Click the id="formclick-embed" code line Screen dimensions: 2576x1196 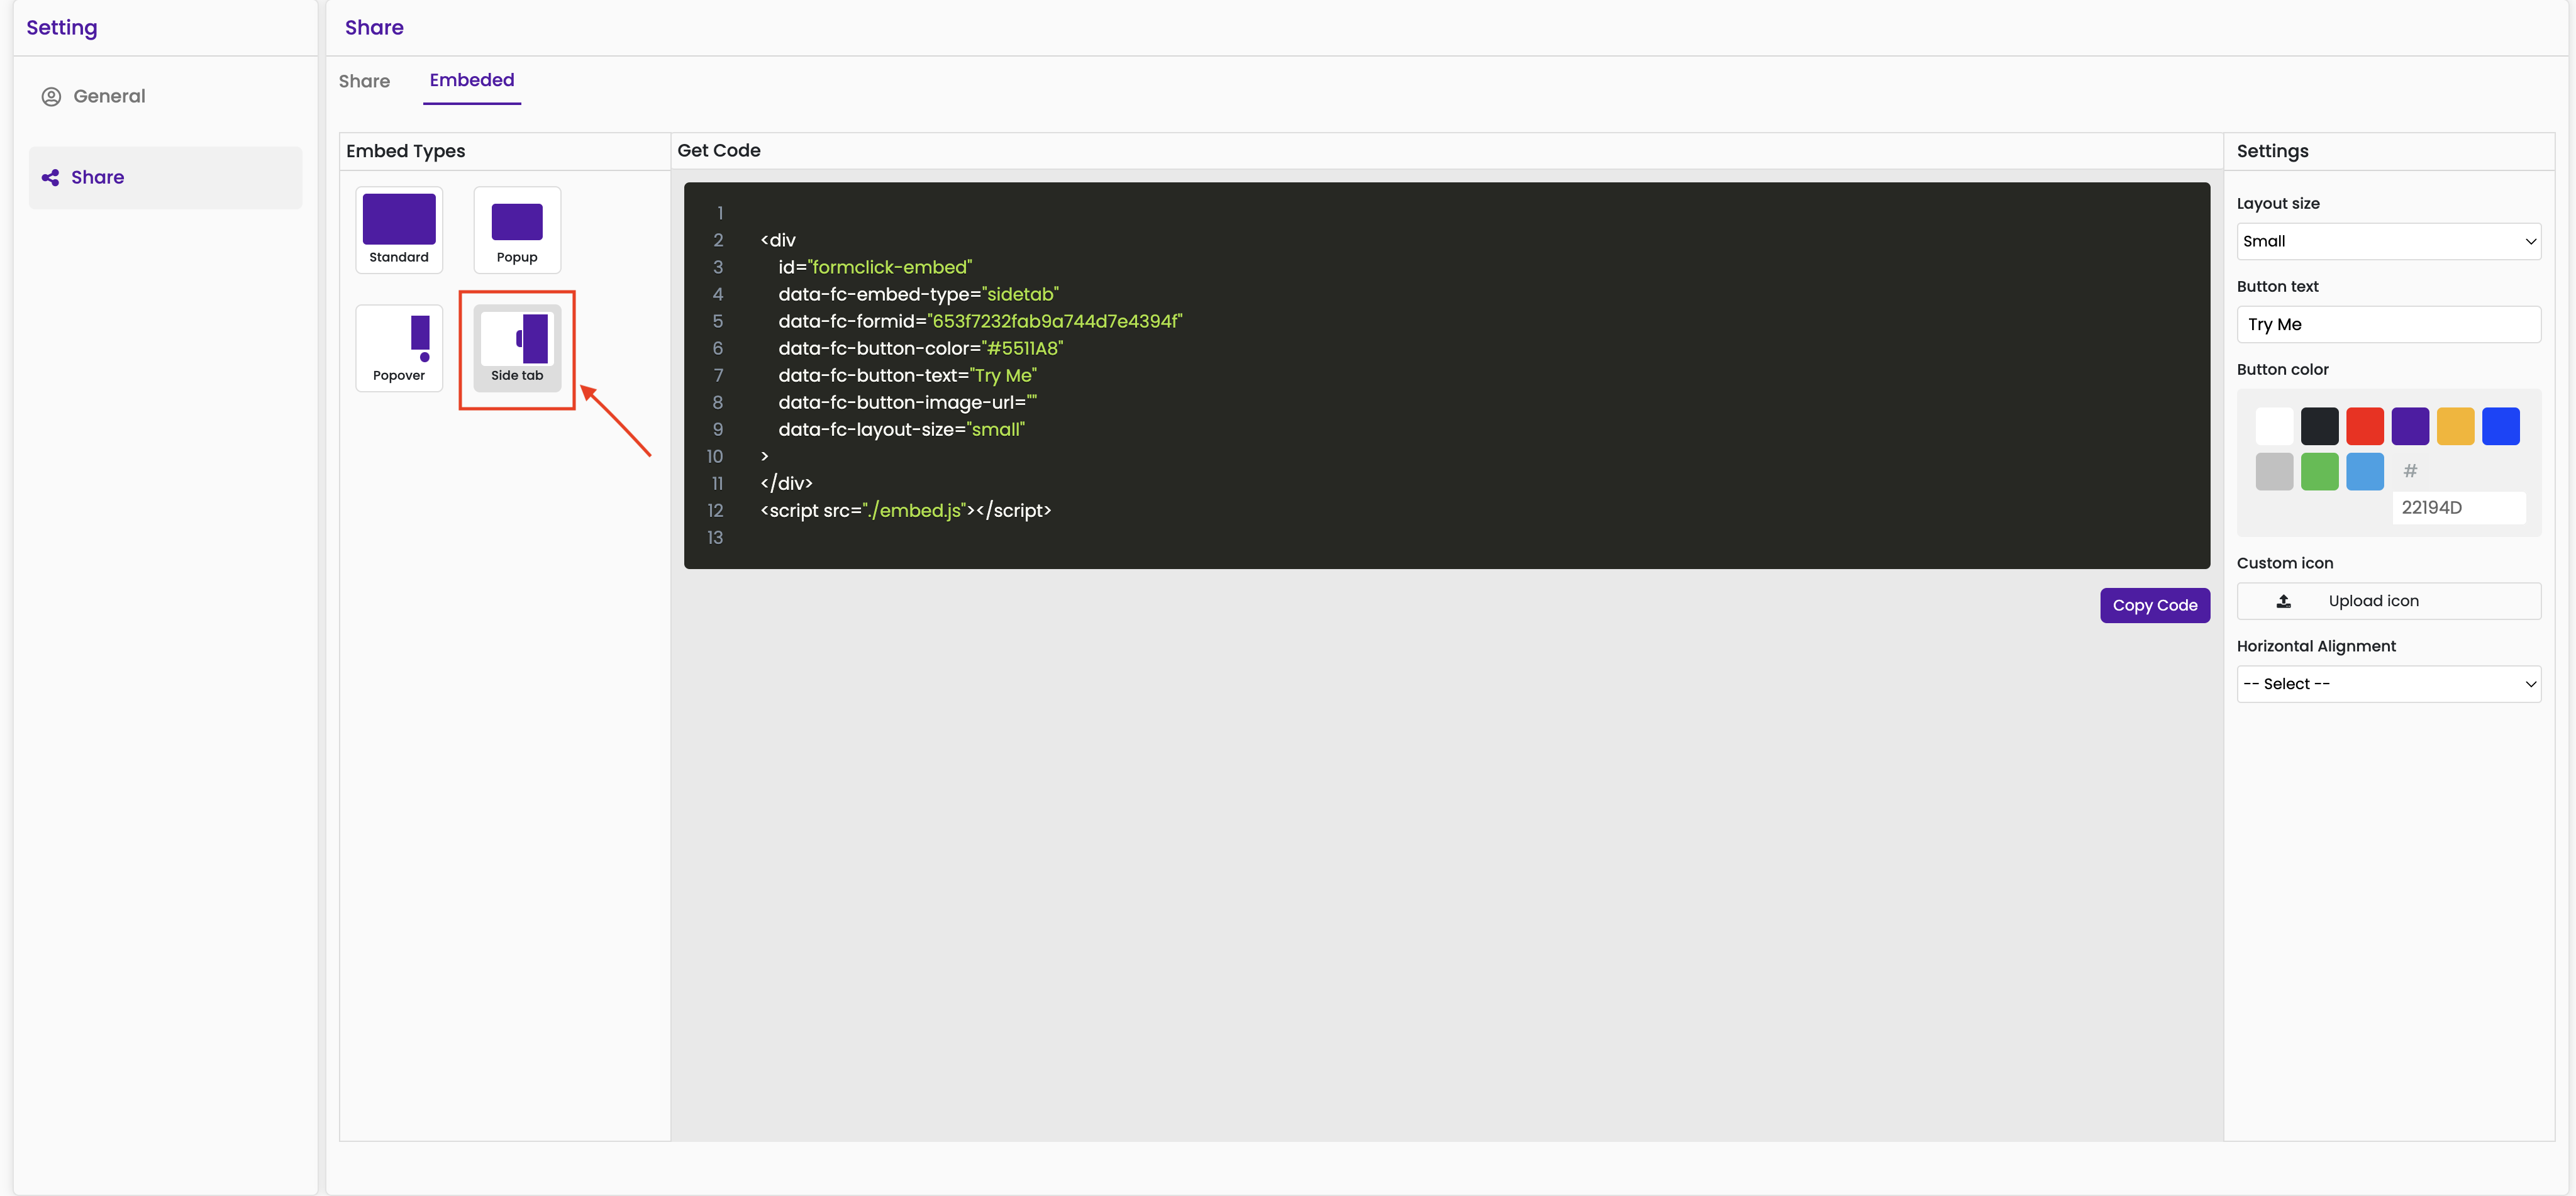click(875, 267)
